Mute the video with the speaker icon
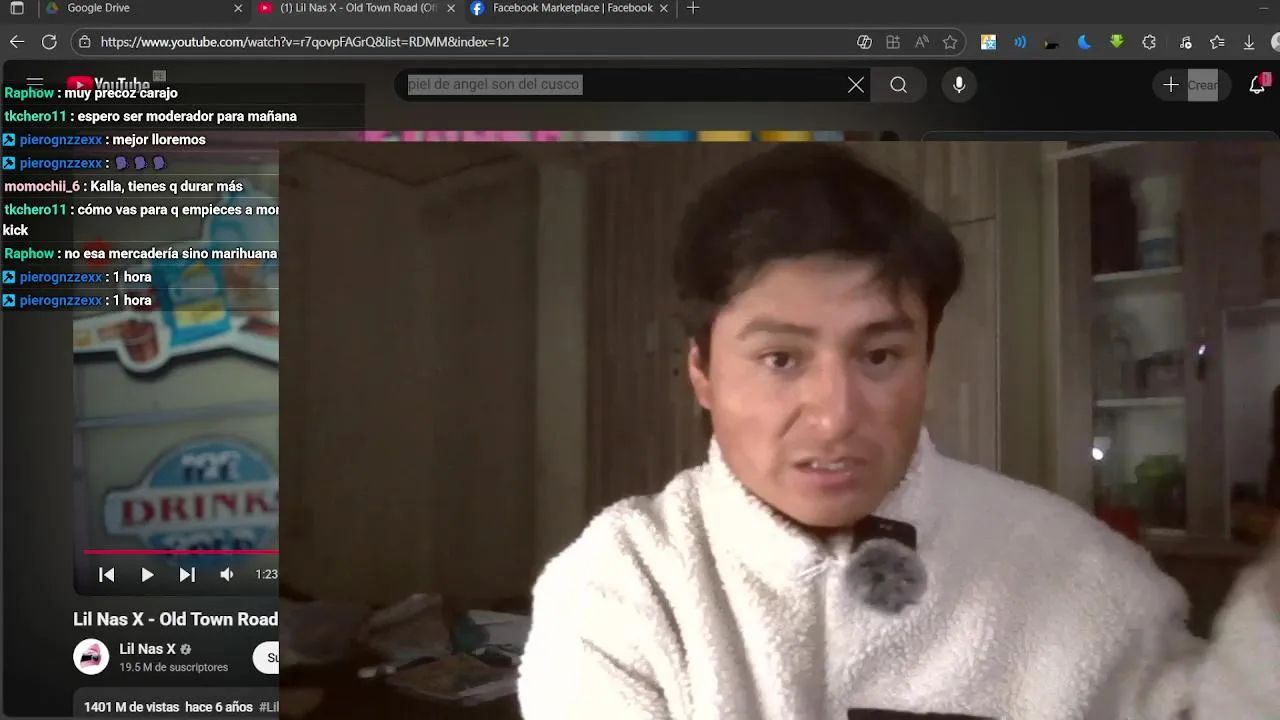 point(227,574)
